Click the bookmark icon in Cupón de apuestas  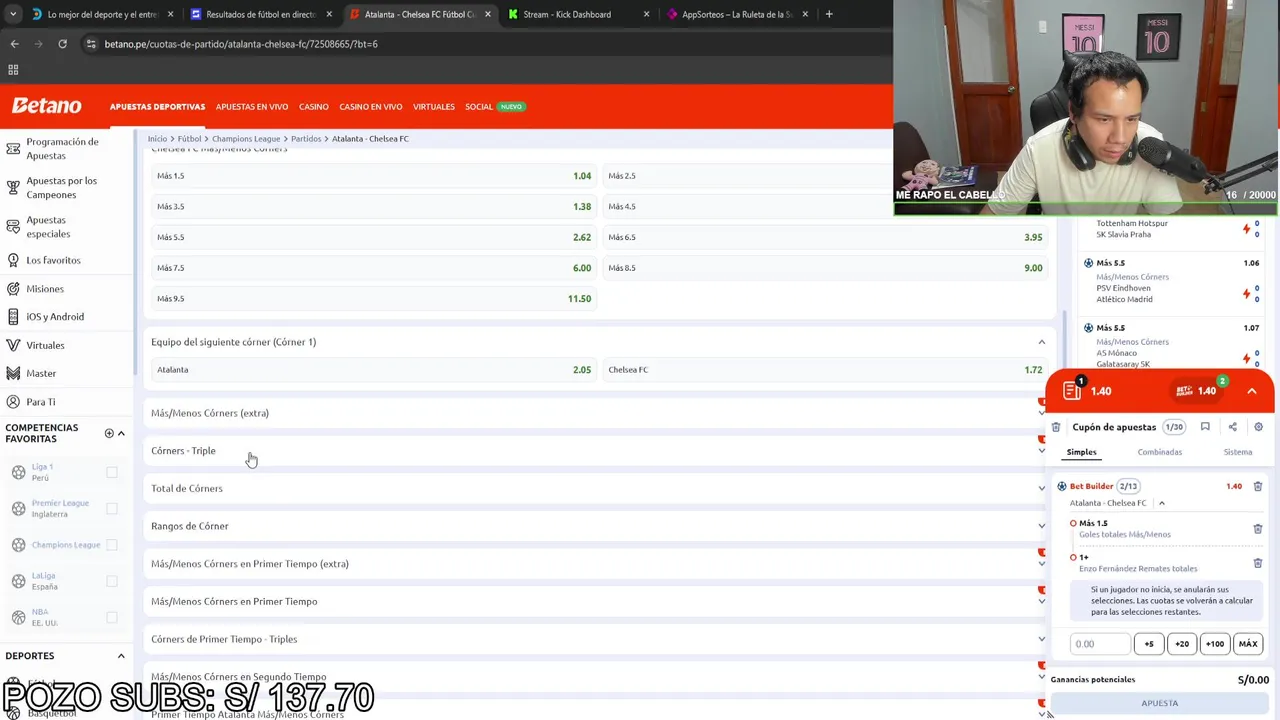1205,427
